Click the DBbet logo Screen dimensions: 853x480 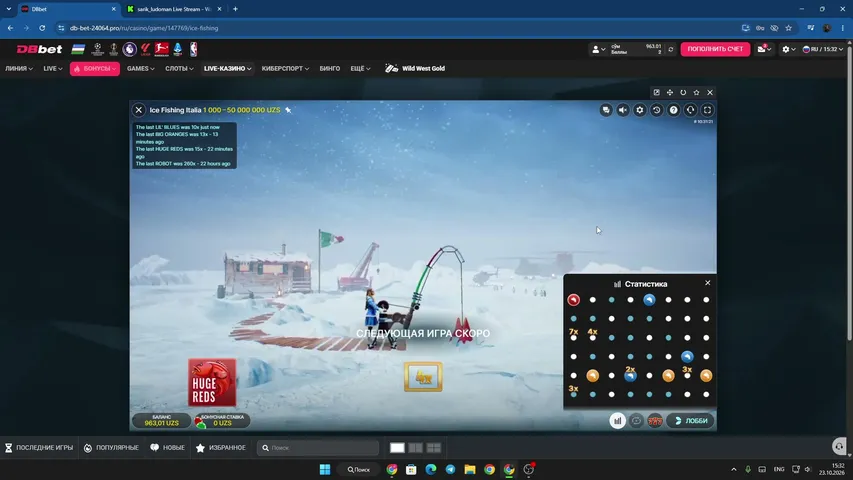coord(39,49)
